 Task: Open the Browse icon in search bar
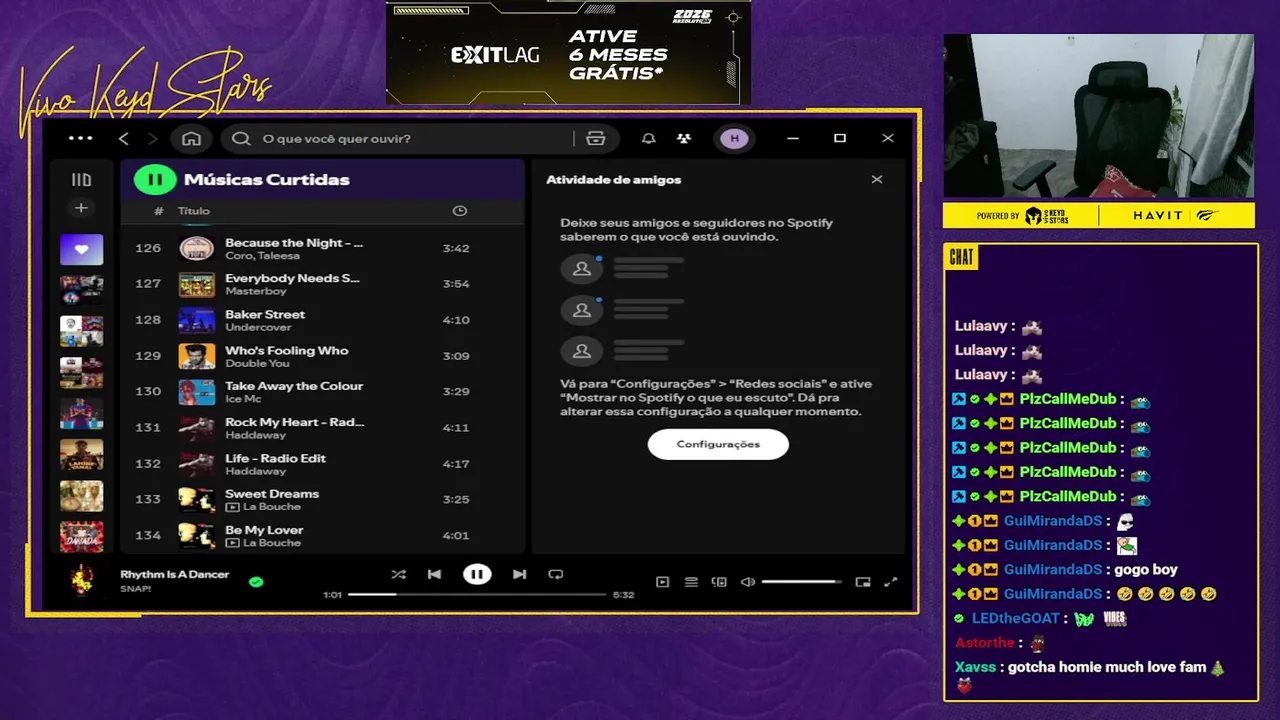[596, 138]
